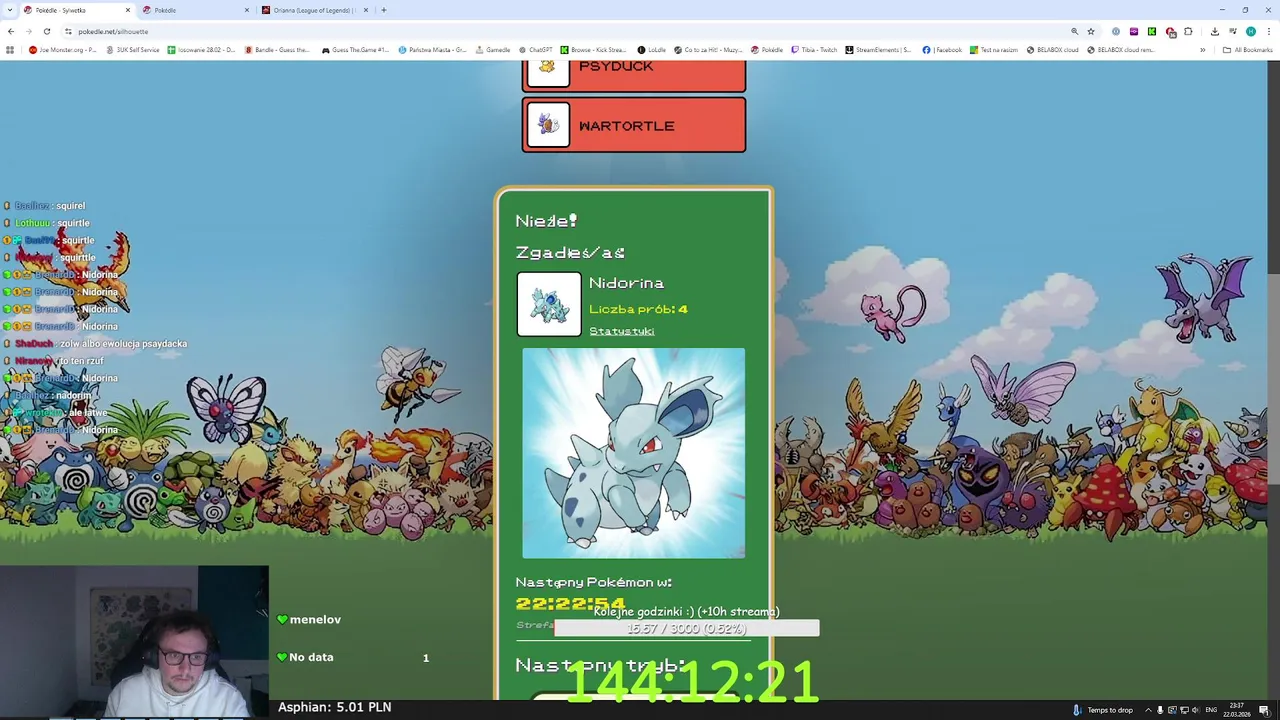
Task: Click the Nidorina name text
Action: (626, 283)
